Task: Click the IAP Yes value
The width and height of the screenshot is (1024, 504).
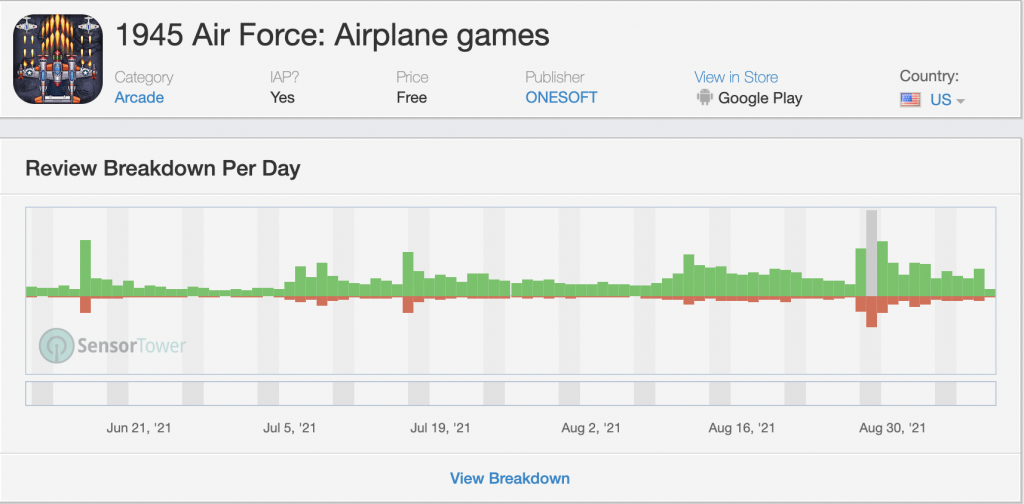Action: [x=282, y=98]
